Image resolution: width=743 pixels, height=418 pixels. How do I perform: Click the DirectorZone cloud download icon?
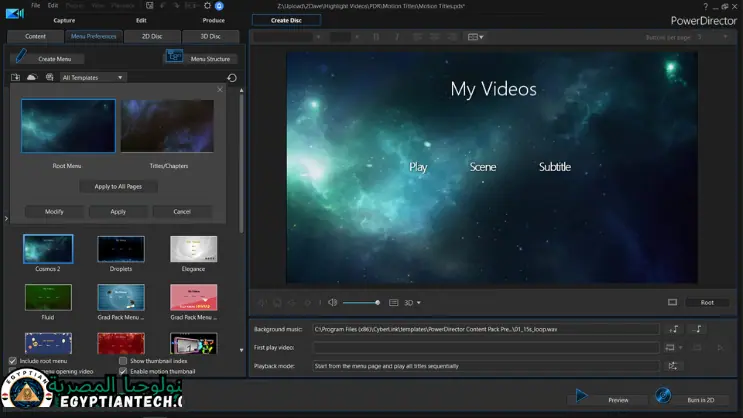coord(32,77)
